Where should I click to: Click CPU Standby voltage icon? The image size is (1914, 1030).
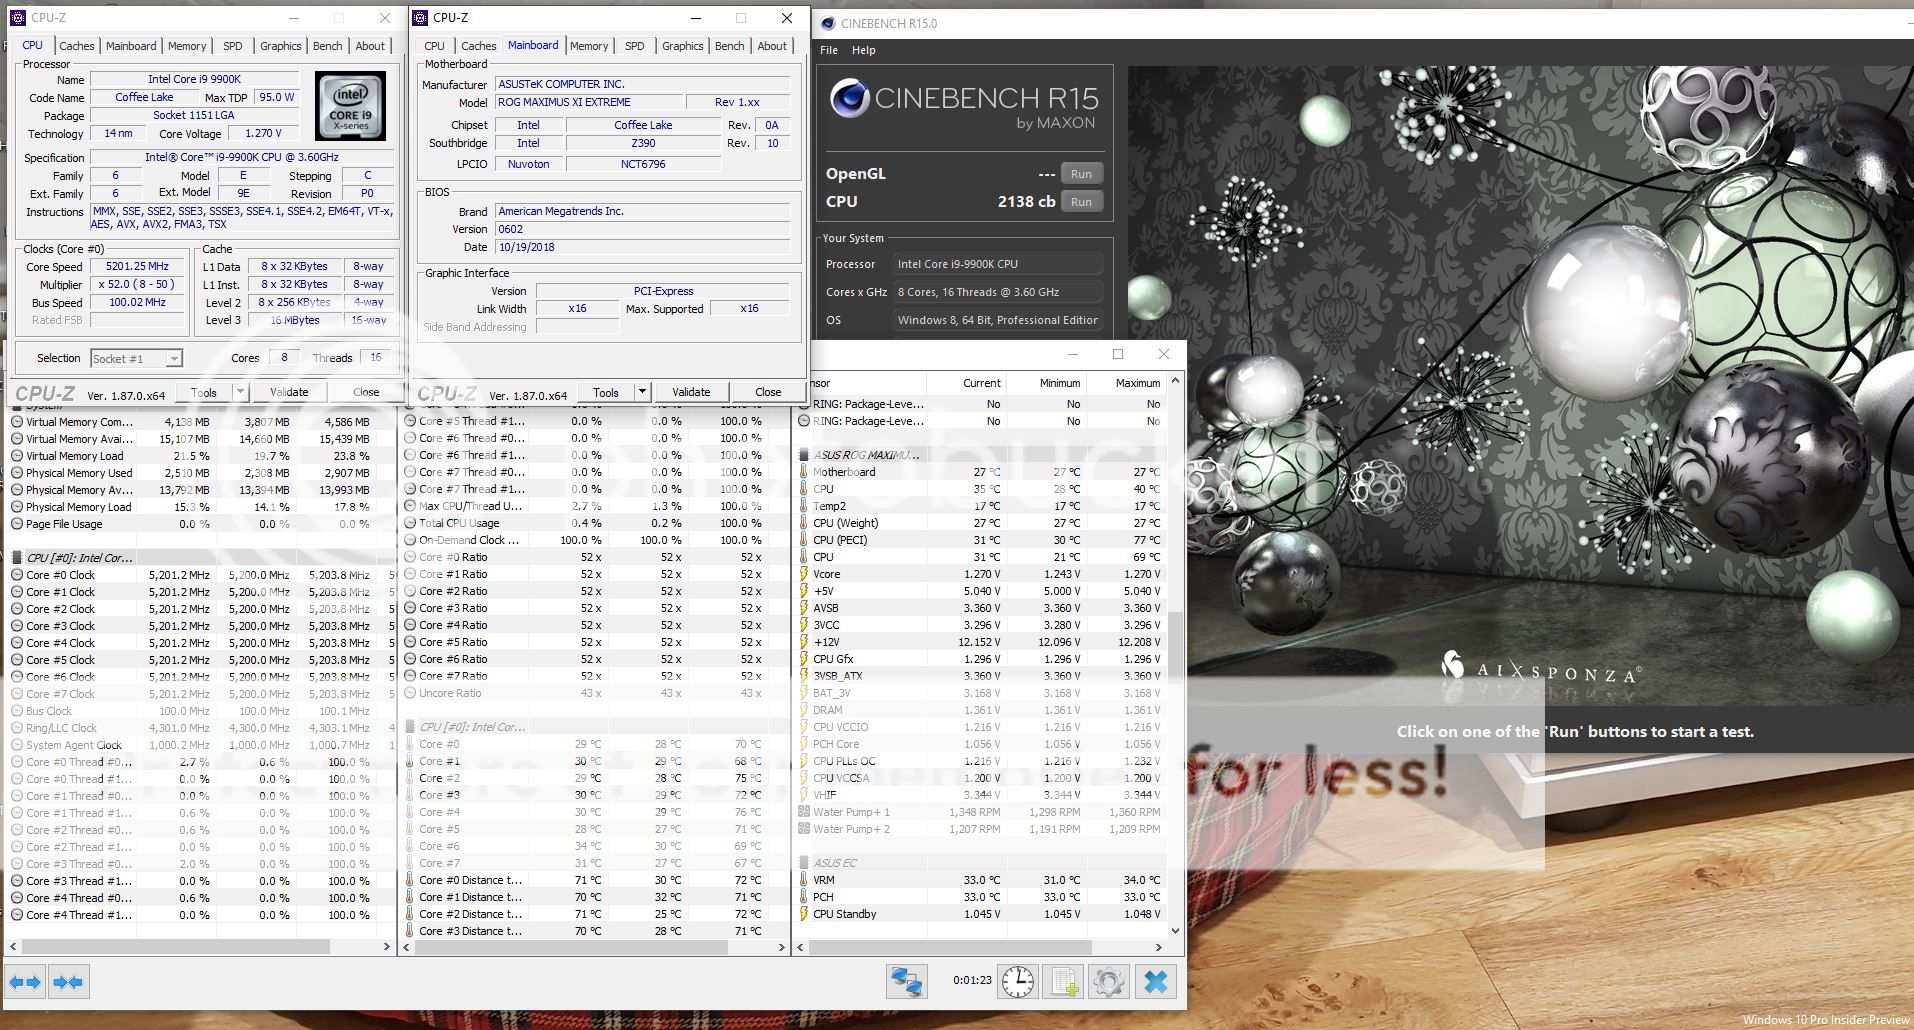coord(804,914)
